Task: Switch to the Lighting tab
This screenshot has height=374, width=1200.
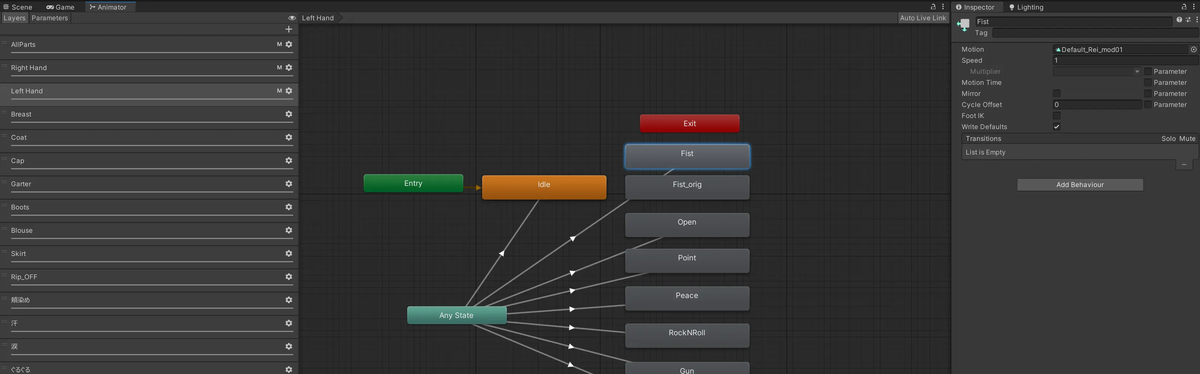Action: click(x=1026, y=7)
